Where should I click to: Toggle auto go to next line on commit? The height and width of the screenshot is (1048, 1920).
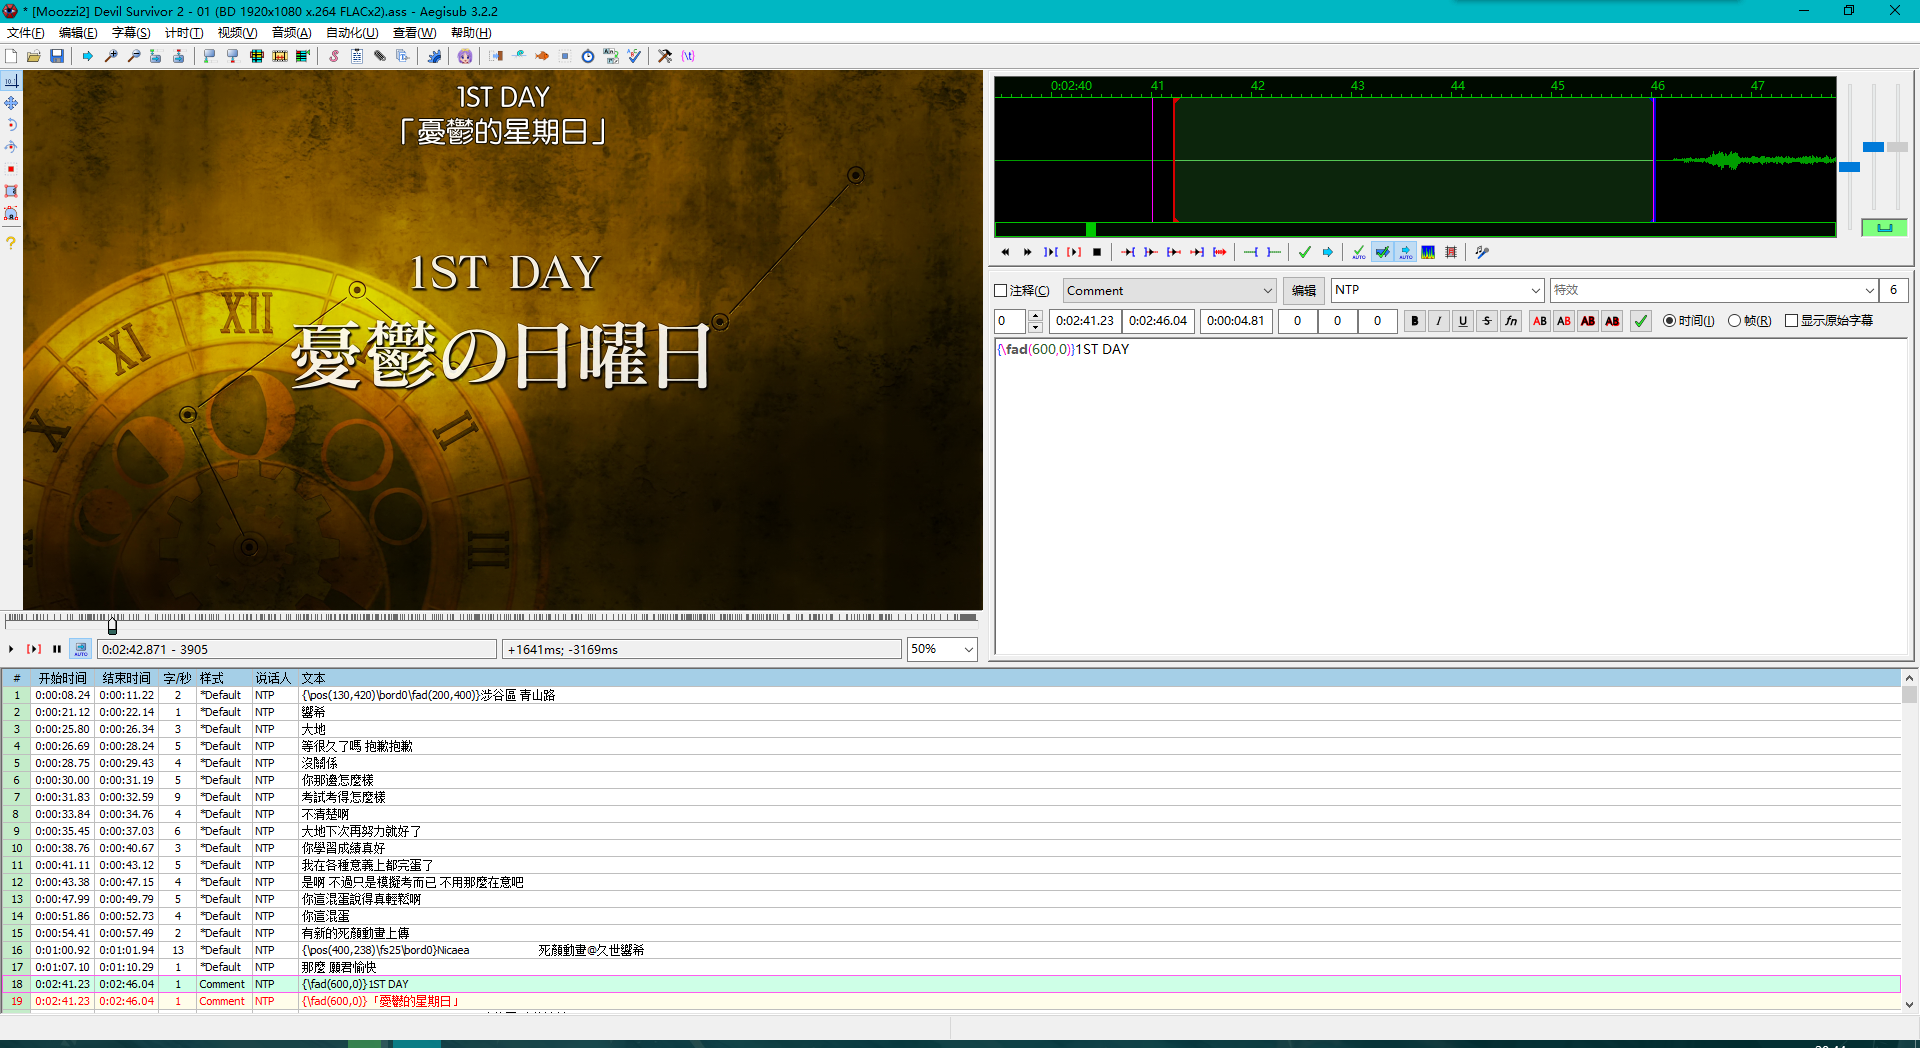pyautogui.click(x=1382, y=252)
